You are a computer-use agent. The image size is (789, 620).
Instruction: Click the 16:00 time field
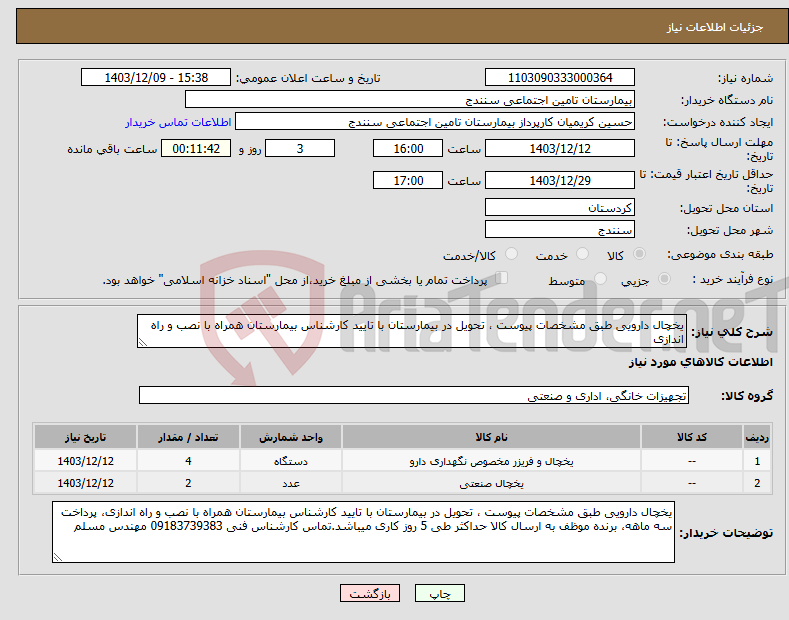click(408, 148)
